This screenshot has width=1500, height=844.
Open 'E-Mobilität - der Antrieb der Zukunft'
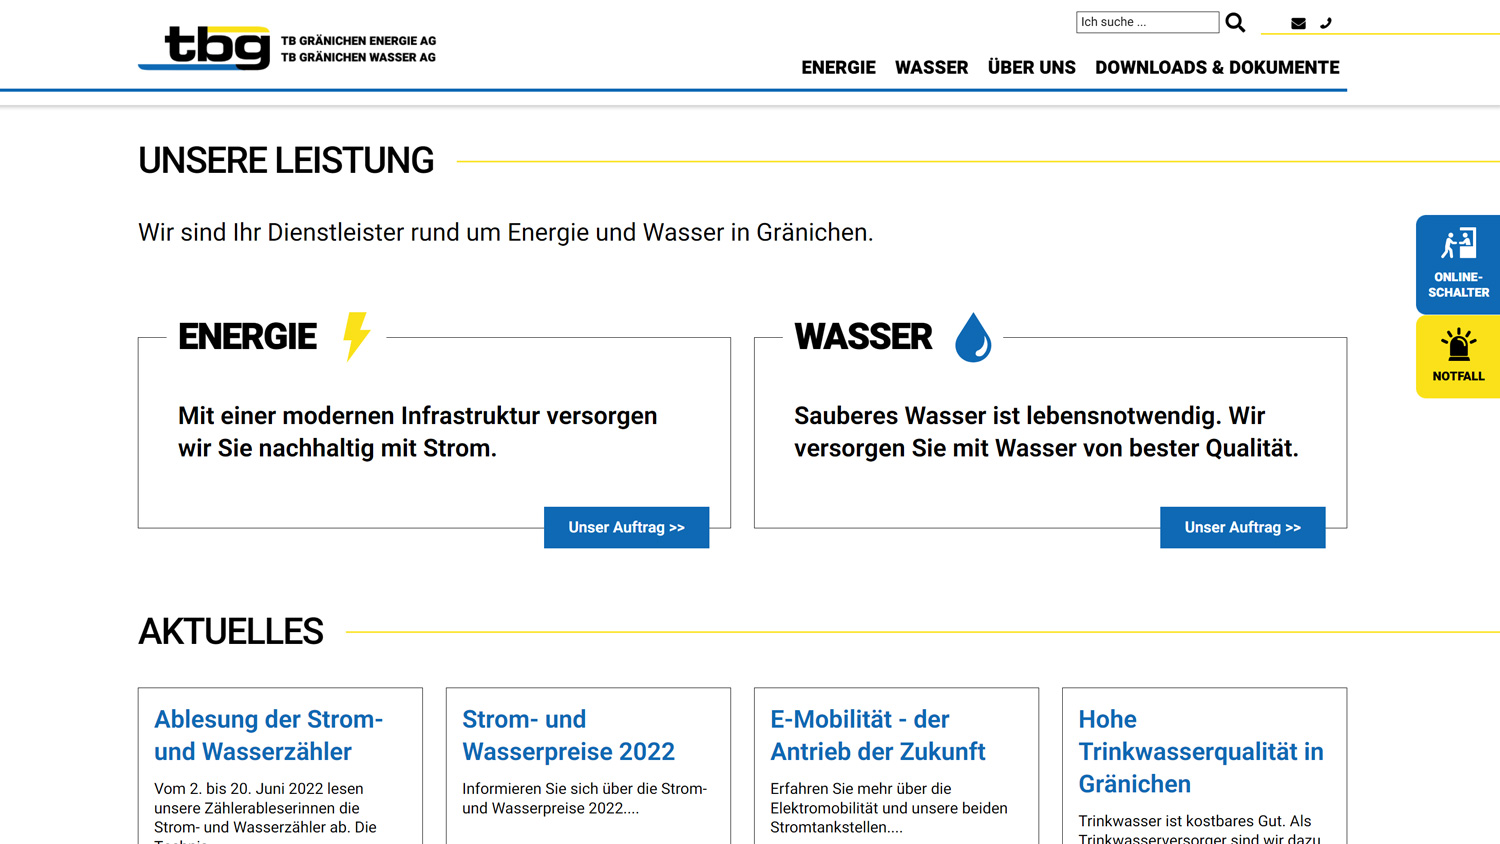click(x=877, y=735)
